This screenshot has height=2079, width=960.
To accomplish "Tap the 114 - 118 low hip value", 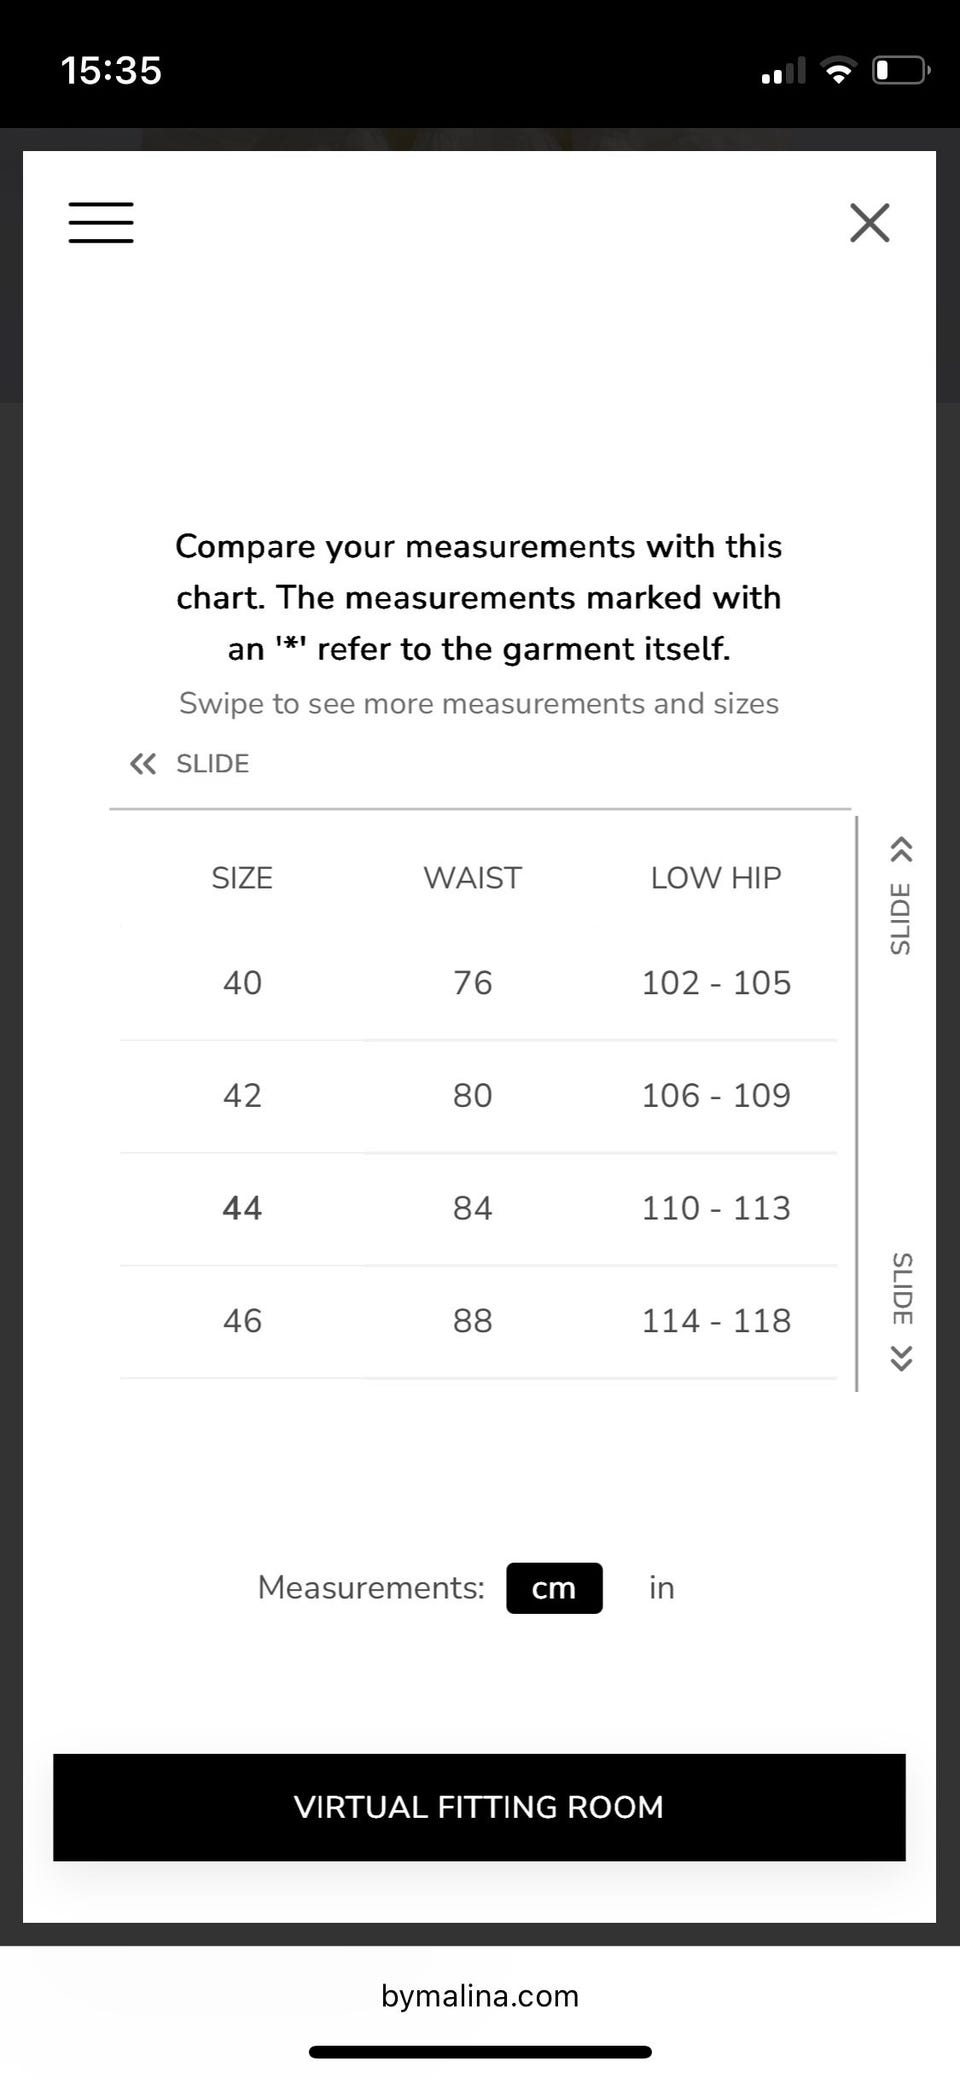I will point(716,1321).
